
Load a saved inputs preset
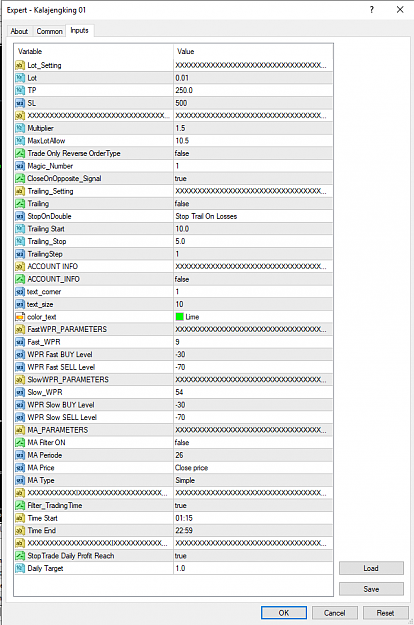click(x=371, y=568)
